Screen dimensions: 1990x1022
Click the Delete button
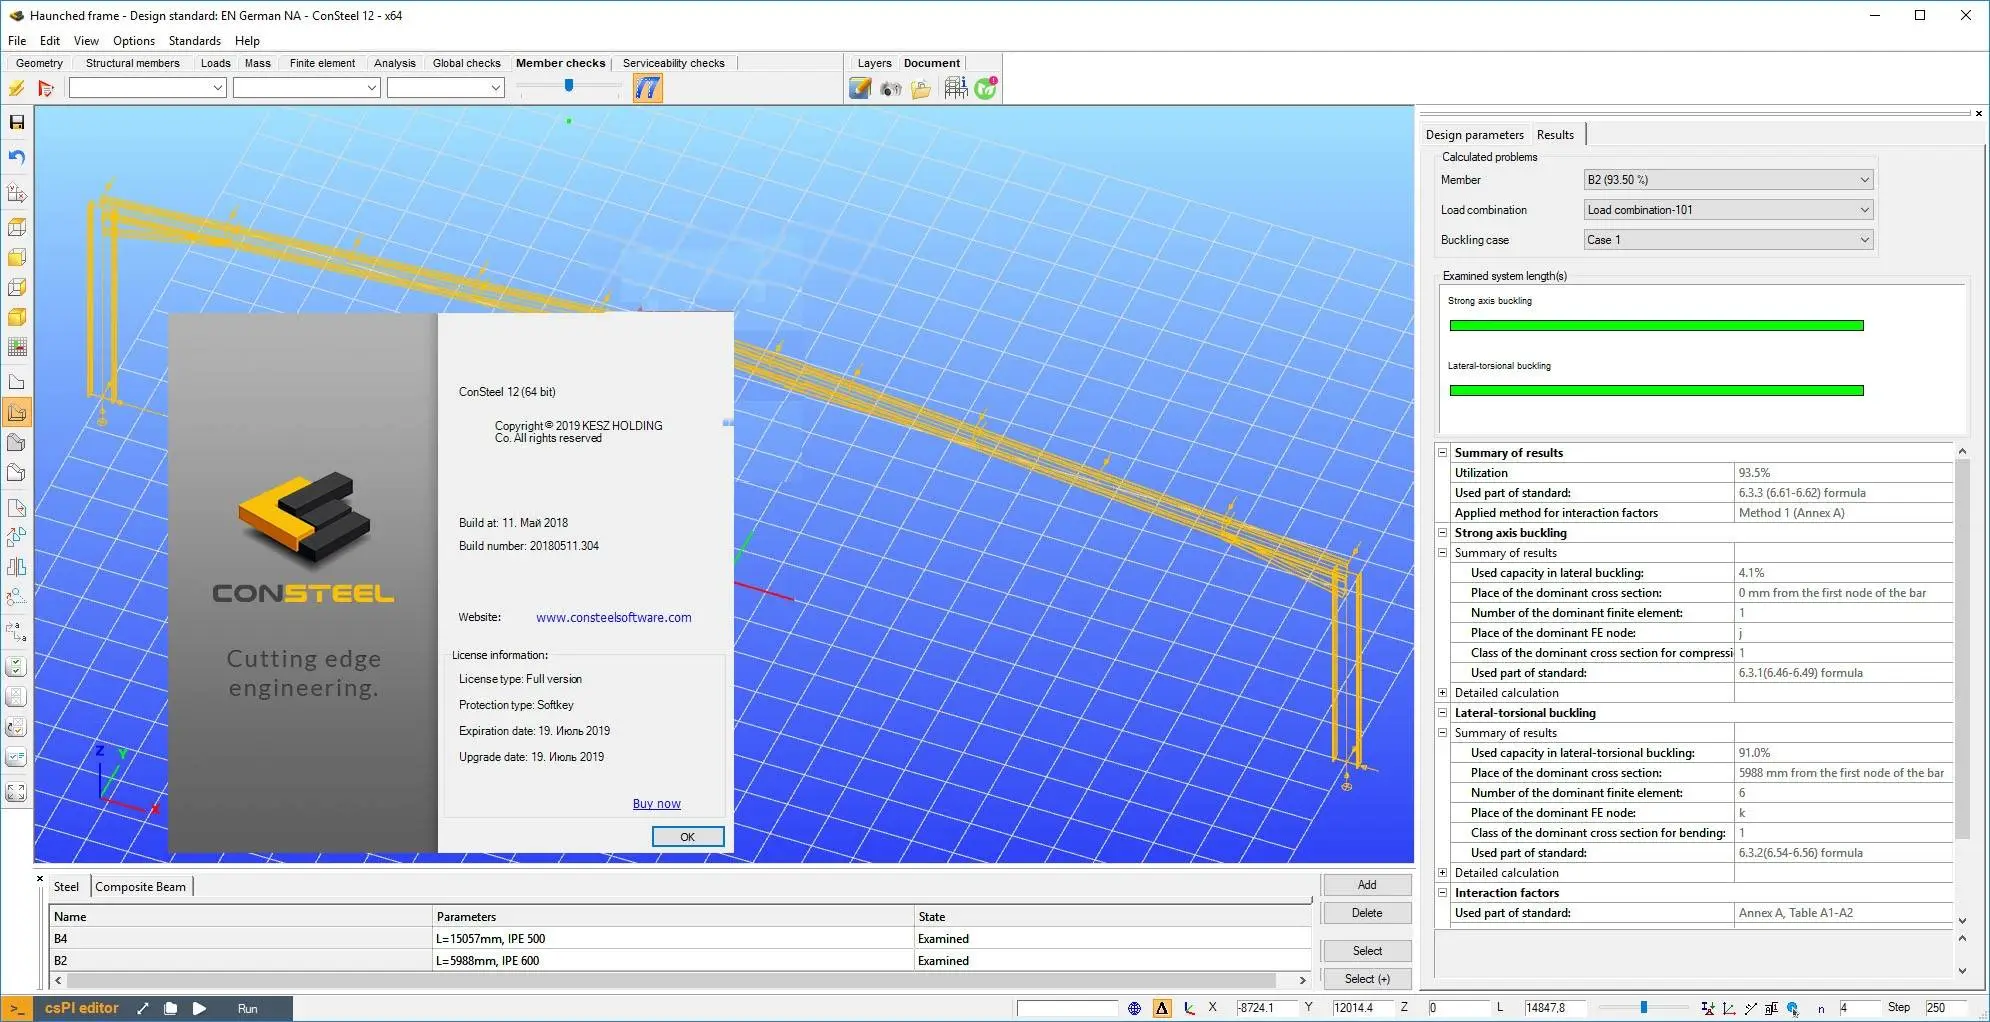click(x=1367, y=913)
